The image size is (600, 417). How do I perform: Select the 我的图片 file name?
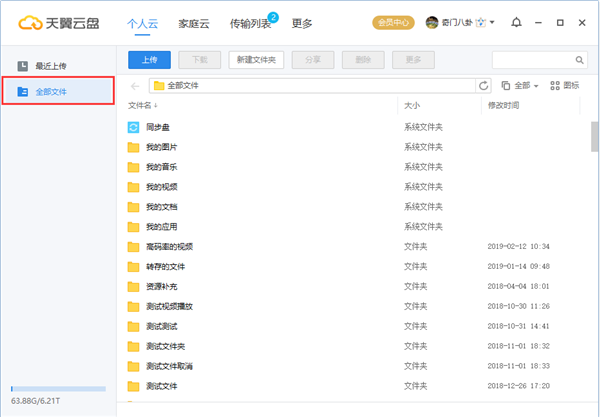point(161,147)
